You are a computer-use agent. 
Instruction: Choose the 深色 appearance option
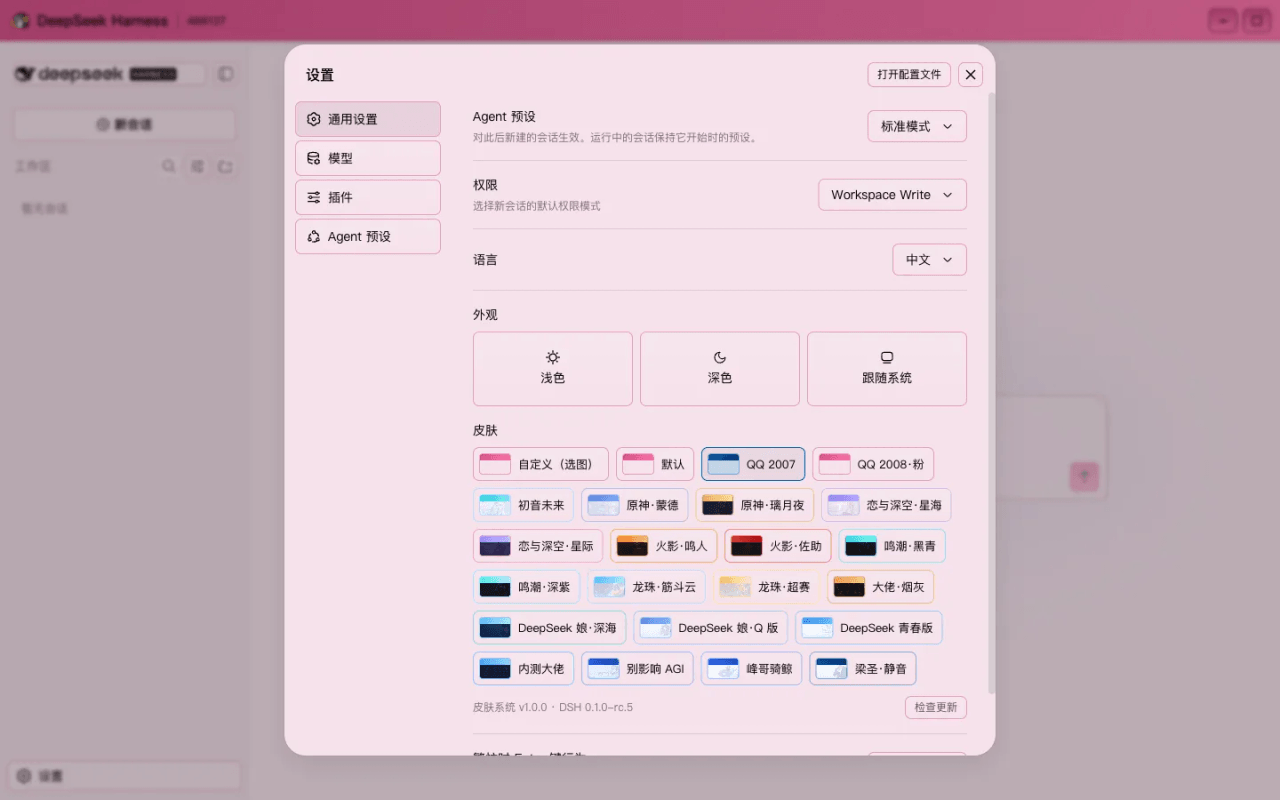pyautogui.click(x=720, y=369)
